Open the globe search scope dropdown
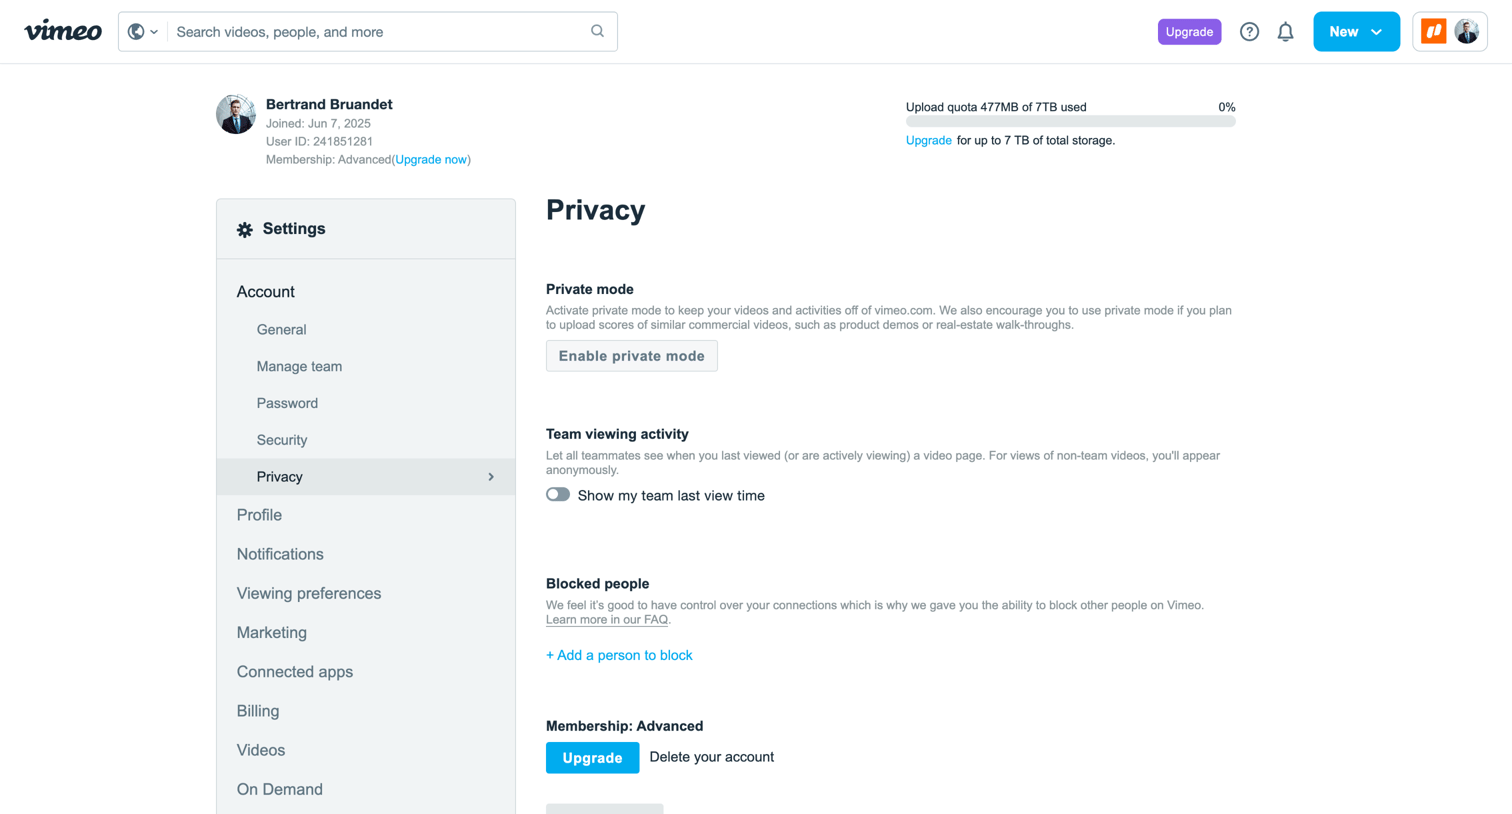This screenshot has width=1512, height=814. click(x=143, y=32)
